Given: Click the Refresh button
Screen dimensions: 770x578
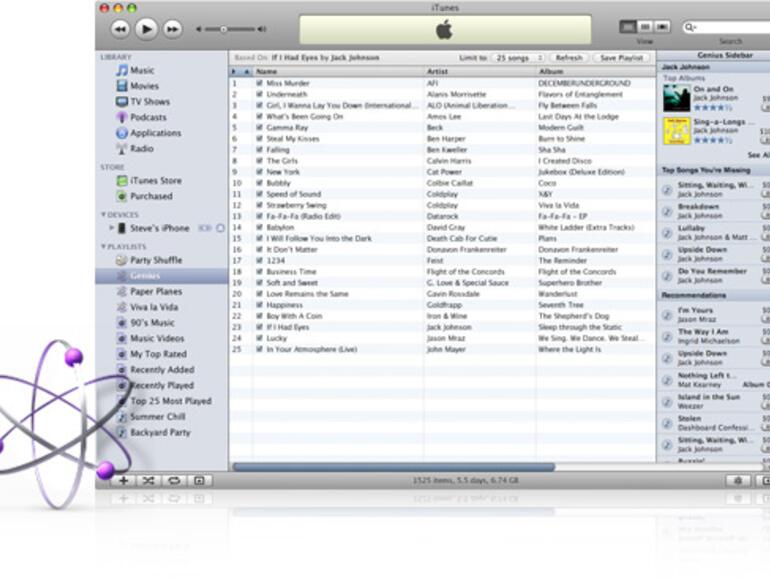Looking at the screenshot, I should [x=569, y=58].
